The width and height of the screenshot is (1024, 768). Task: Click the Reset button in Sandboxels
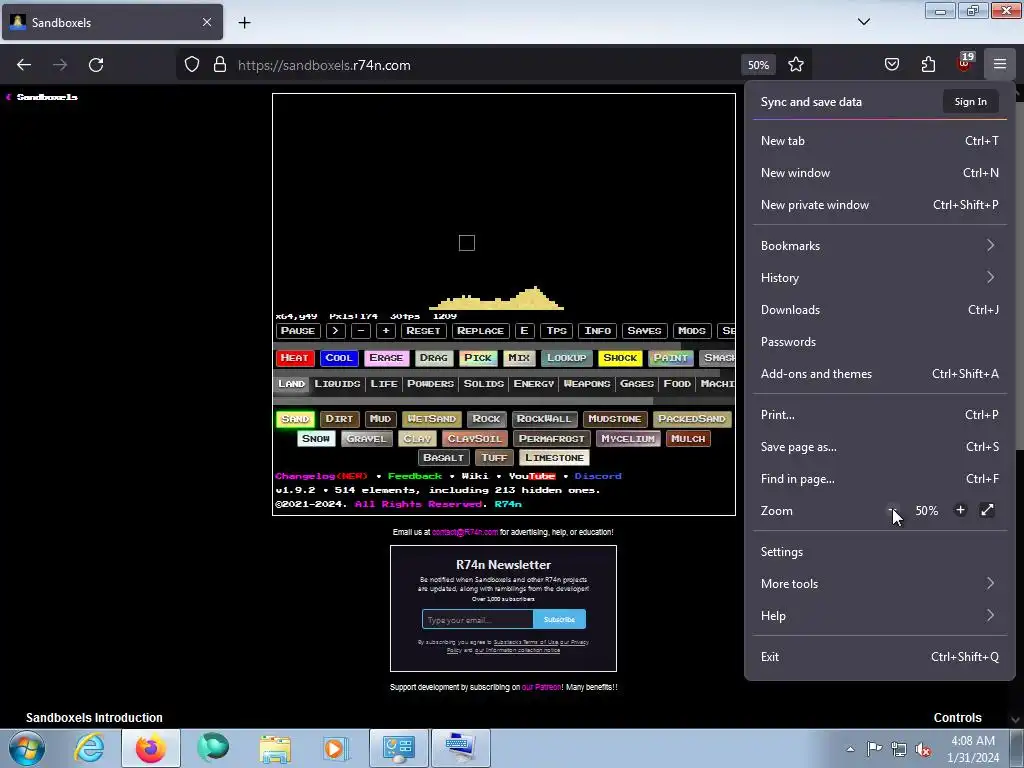tap(423, 330)
